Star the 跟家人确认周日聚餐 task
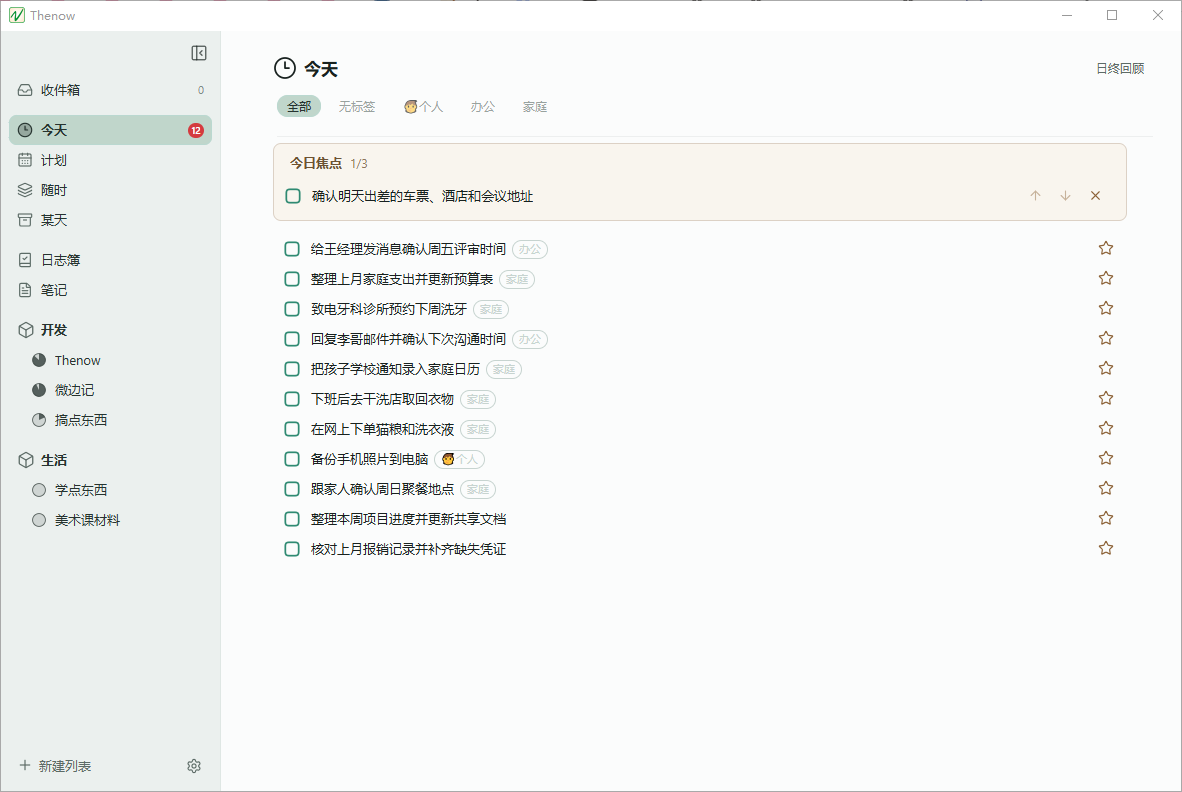The width and height of the screenshot is (1182, 792). coord(1106,488)
